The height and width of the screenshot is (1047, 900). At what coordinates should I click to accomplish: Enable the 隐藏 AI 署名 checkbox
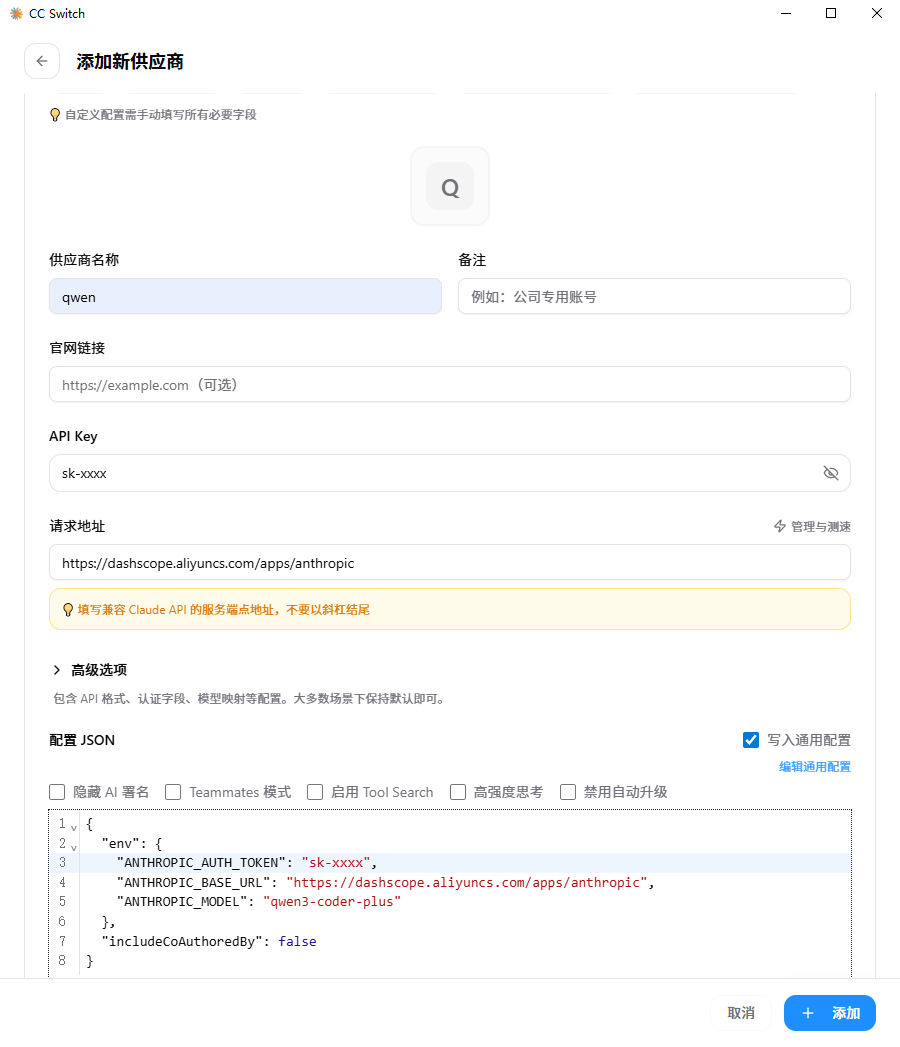[x=58, y=792]
